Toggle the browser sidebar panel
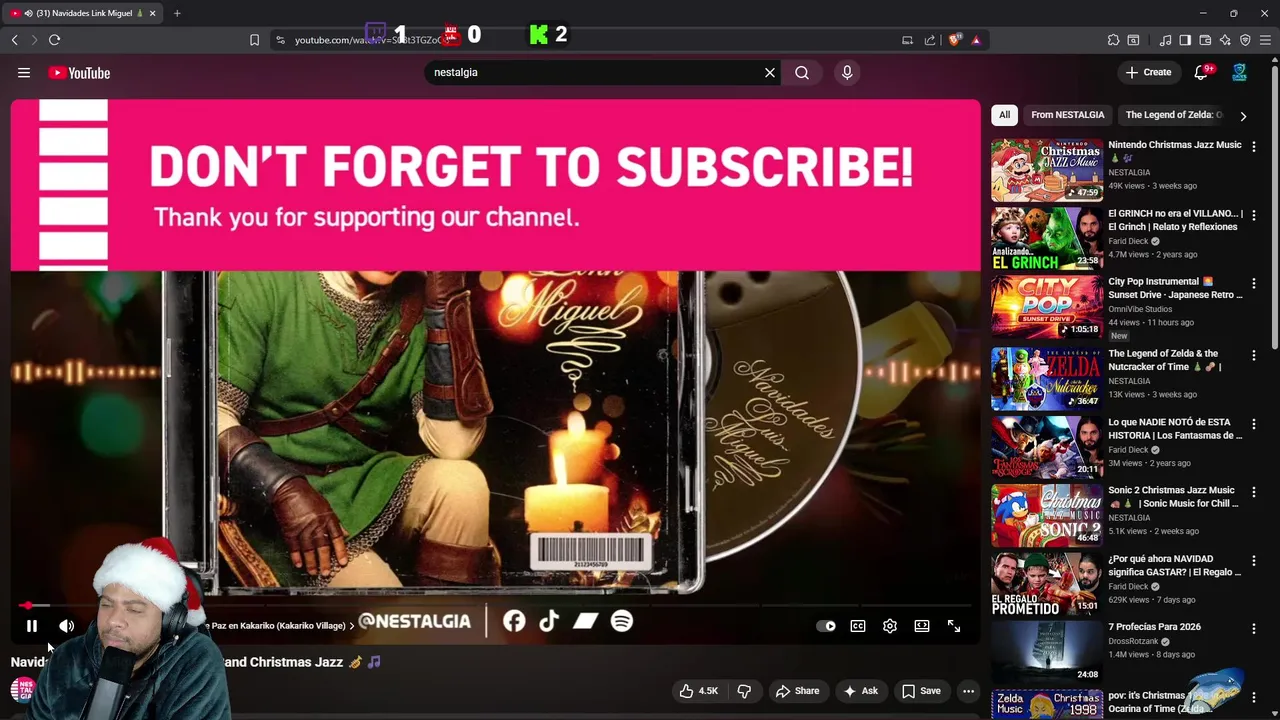The image size is (1280, 720). (x=1185, y=40)
